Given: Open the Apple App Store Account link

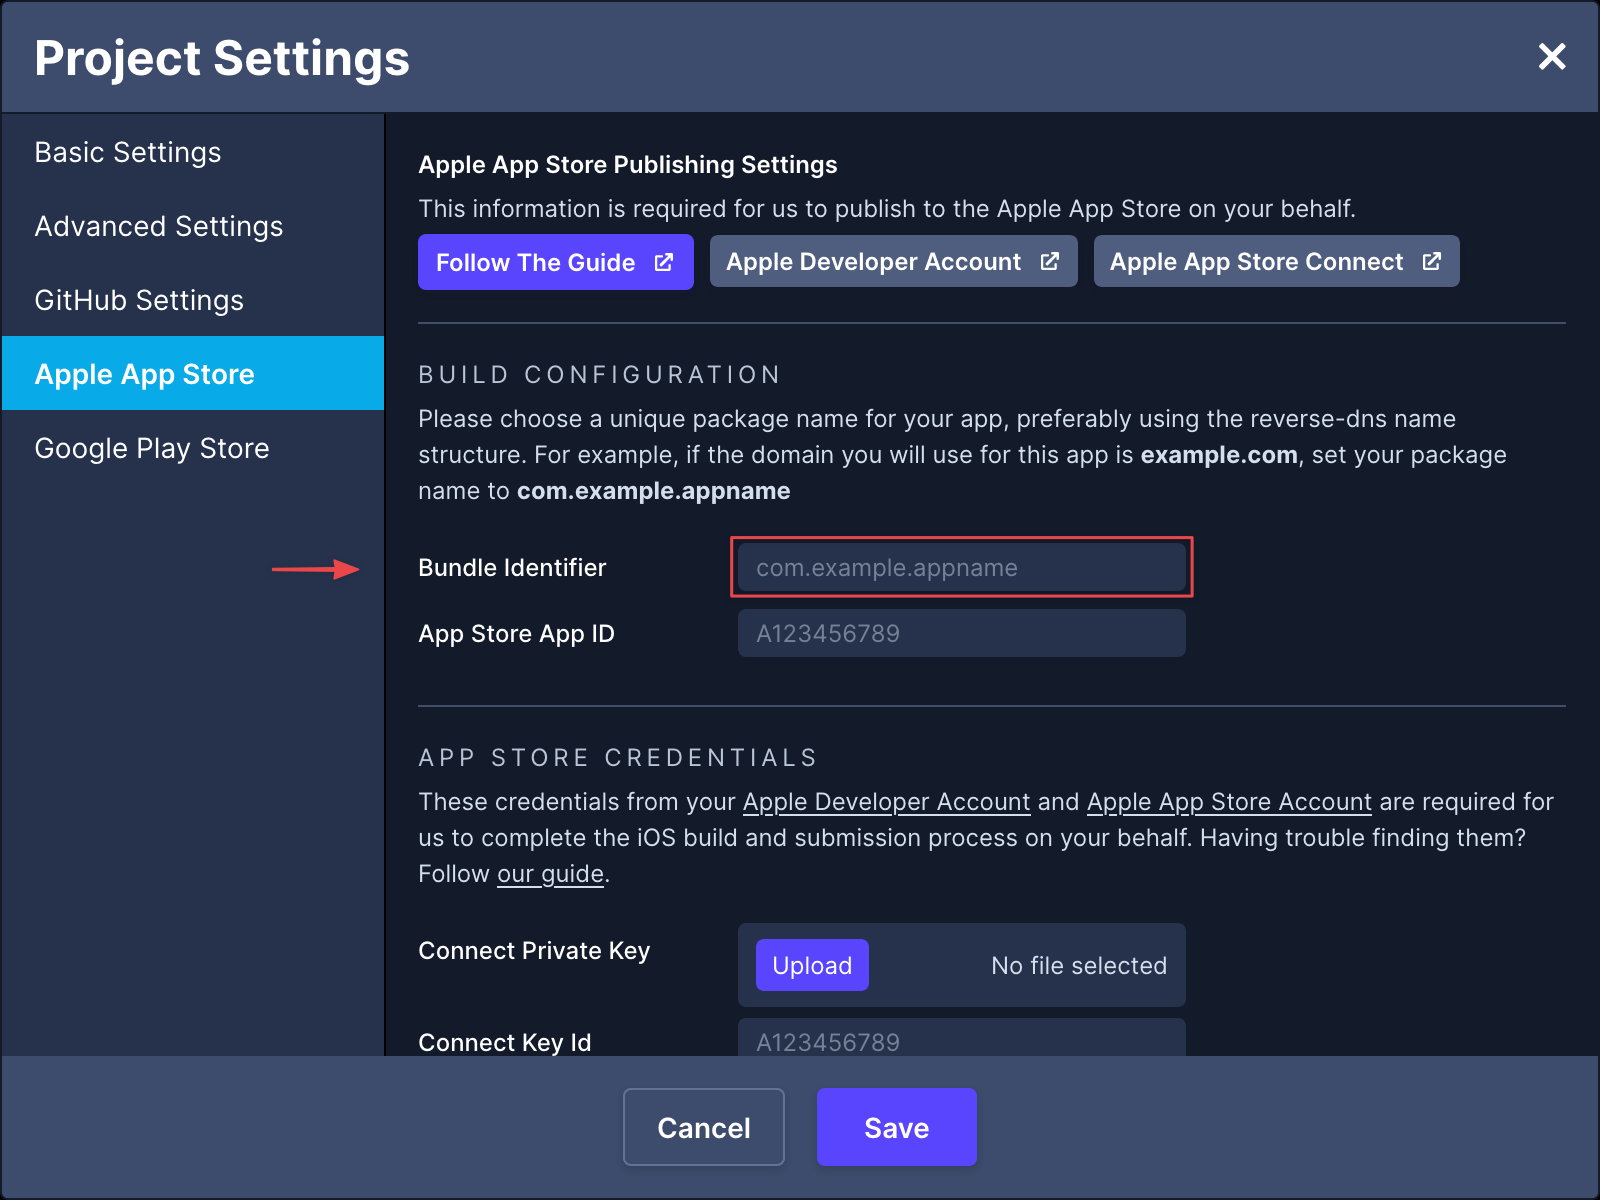Looking at the screenshot, I should (x=1229, y=802).
